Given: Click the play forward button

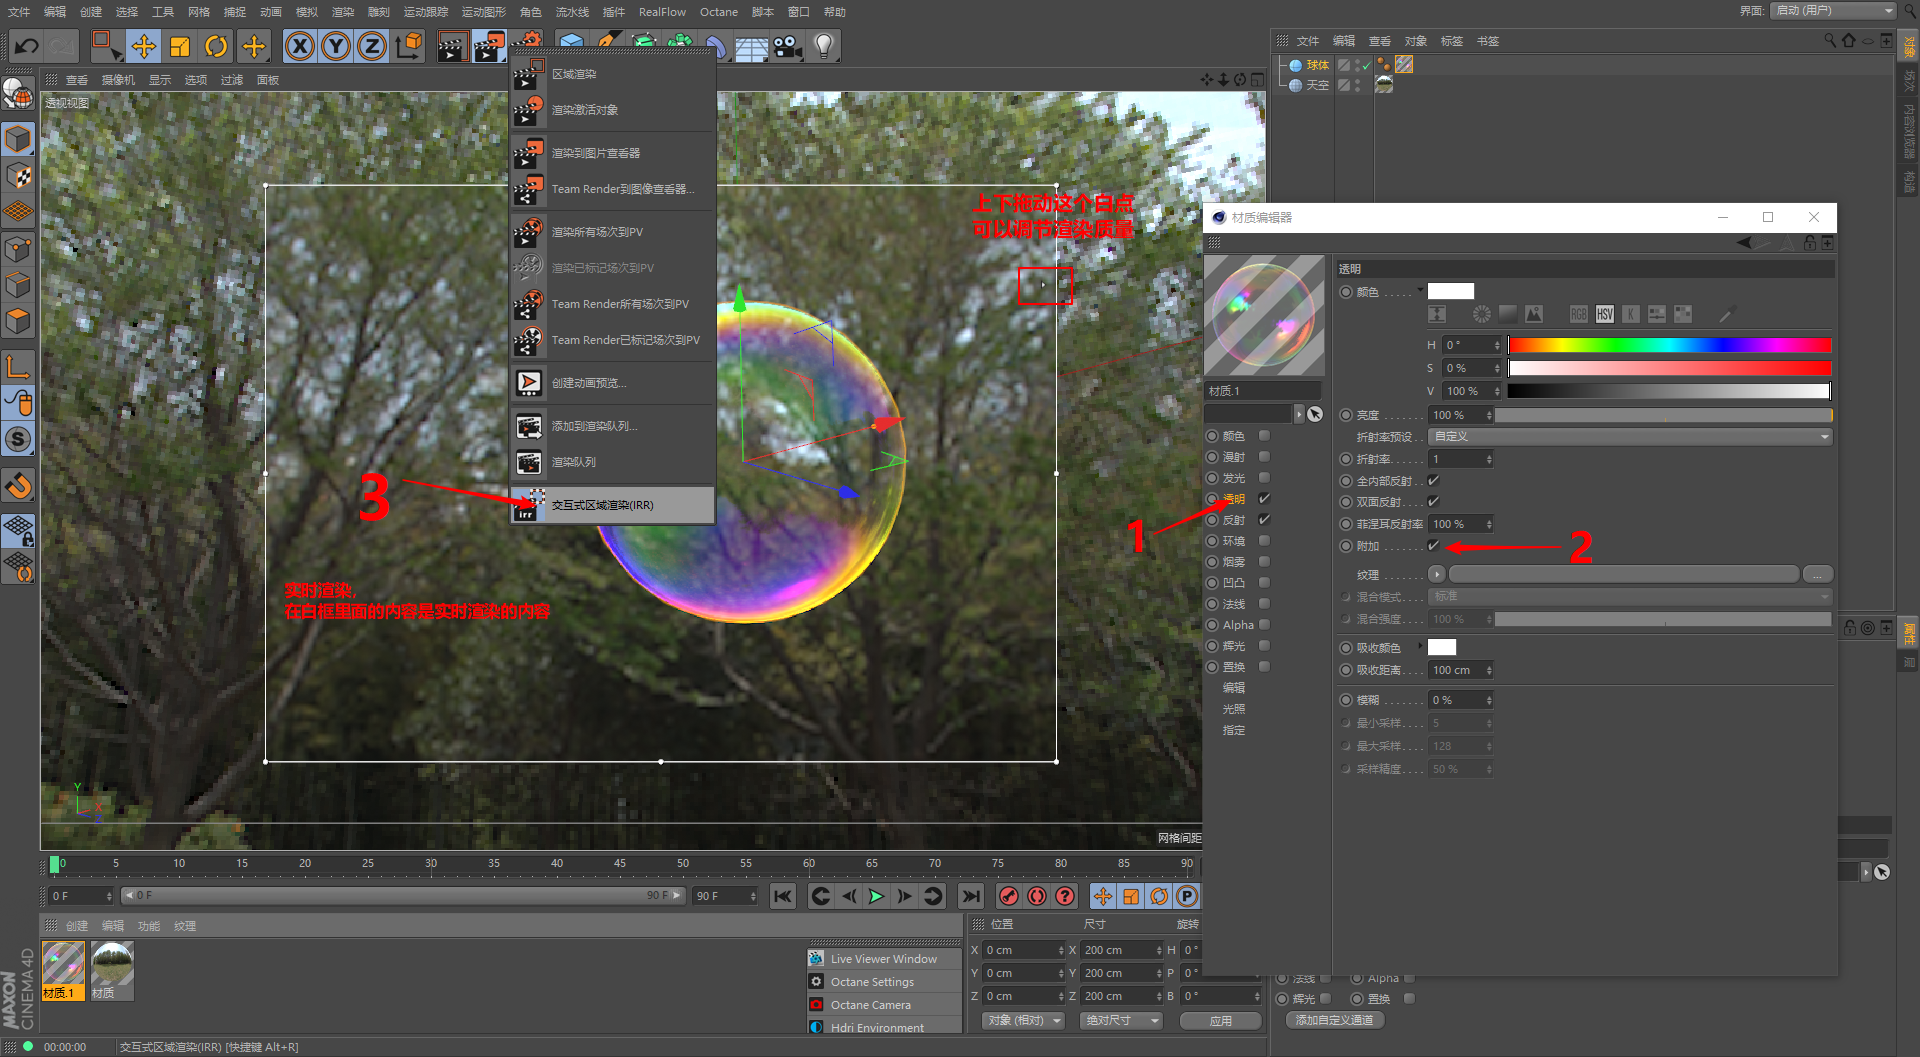Looking at the screenshot, I should click(x=876, y=896).
